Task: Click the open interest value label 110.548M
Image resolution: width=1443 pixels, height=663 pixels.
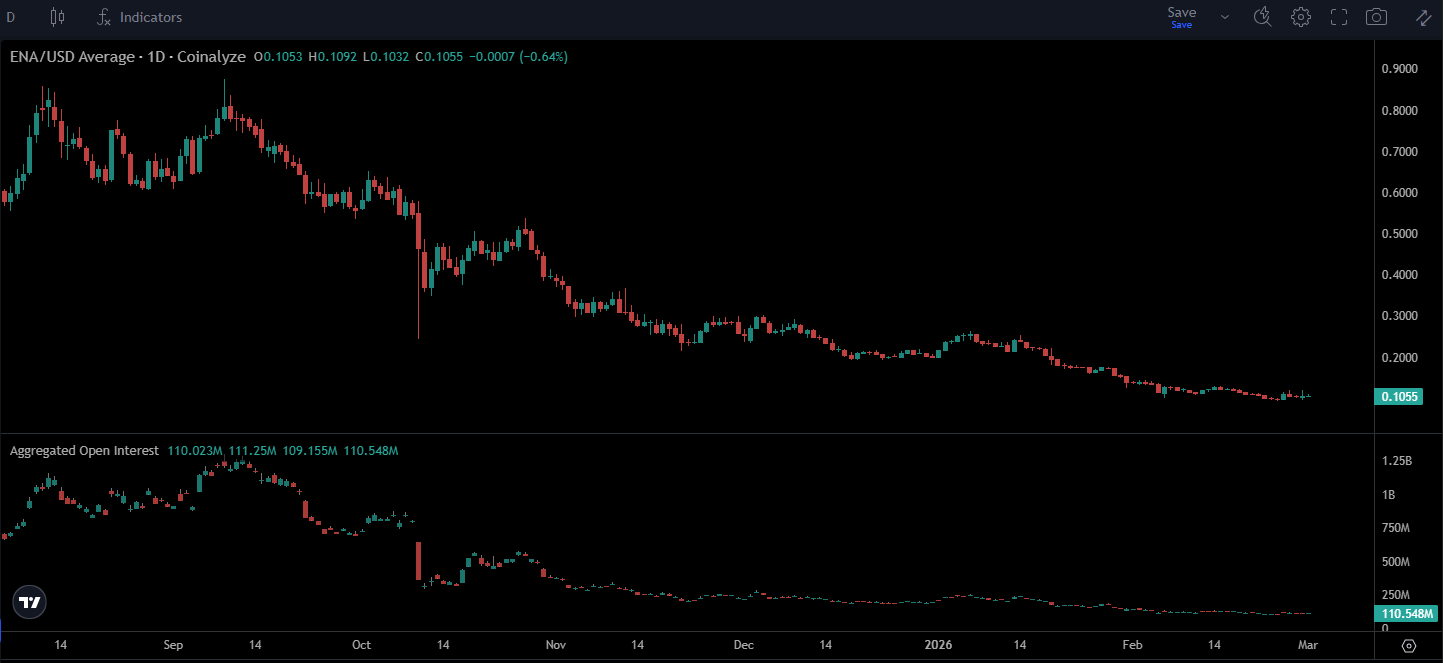Action: tap(1405, 613)
